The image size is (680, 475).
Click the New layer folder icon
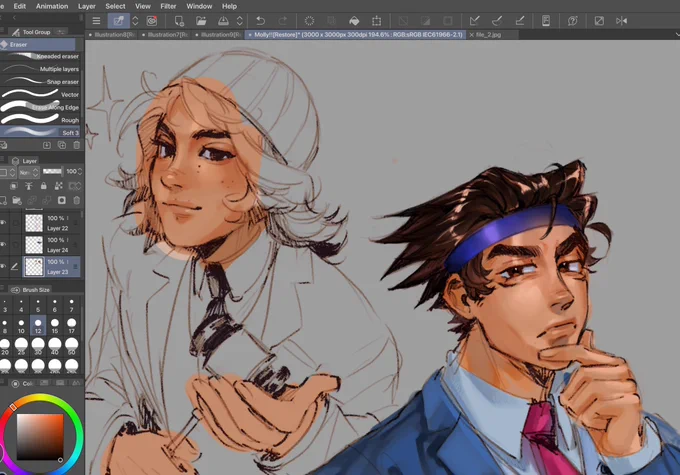point(16,200)
